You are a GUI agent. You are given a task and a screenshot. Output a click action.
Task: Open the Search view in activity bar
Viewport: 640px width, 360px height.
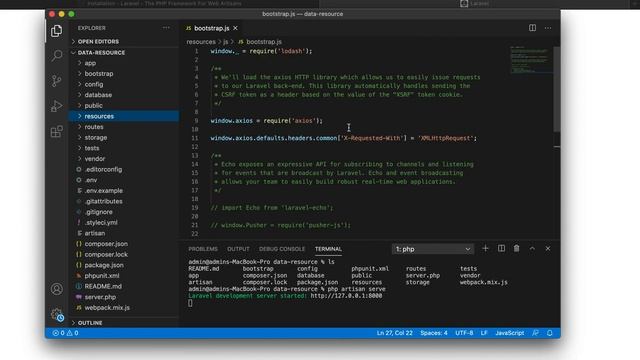[x=57, y=55]
